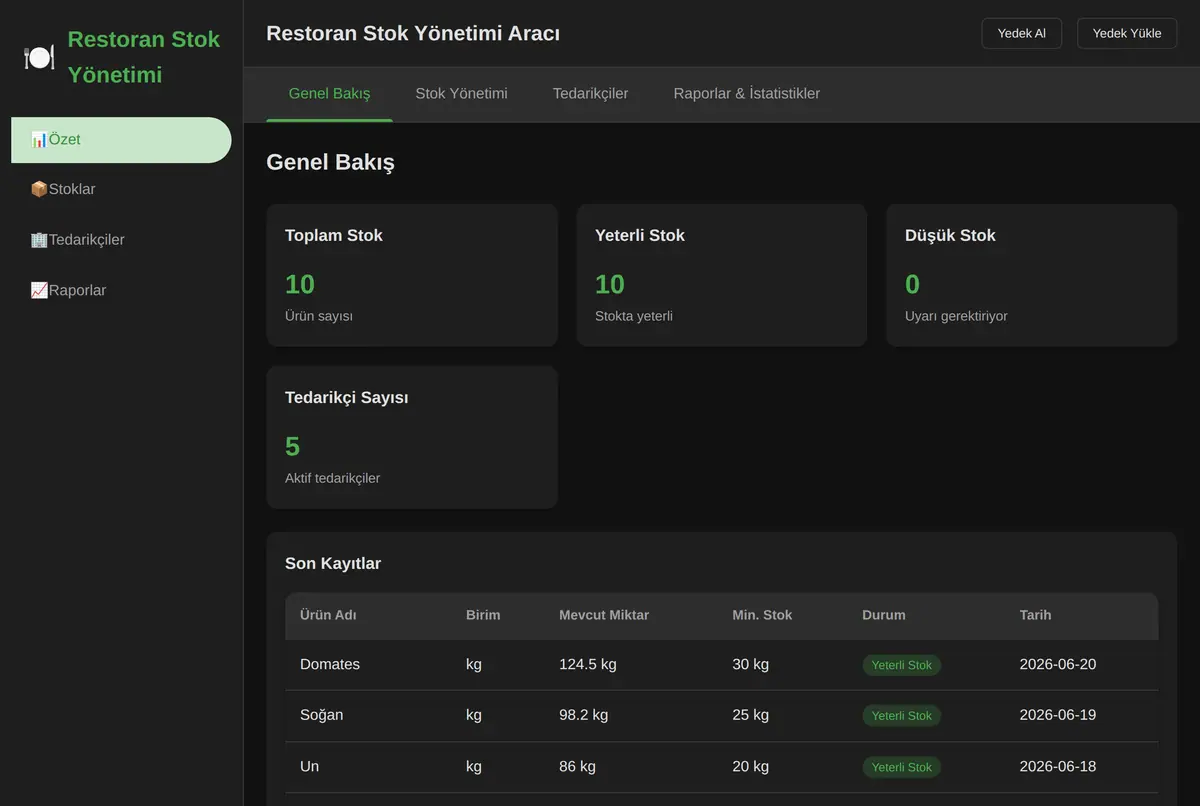Select the Tedarikçiler tab
The height and width of the screenshot is (806, 1200).
point(590,94)
